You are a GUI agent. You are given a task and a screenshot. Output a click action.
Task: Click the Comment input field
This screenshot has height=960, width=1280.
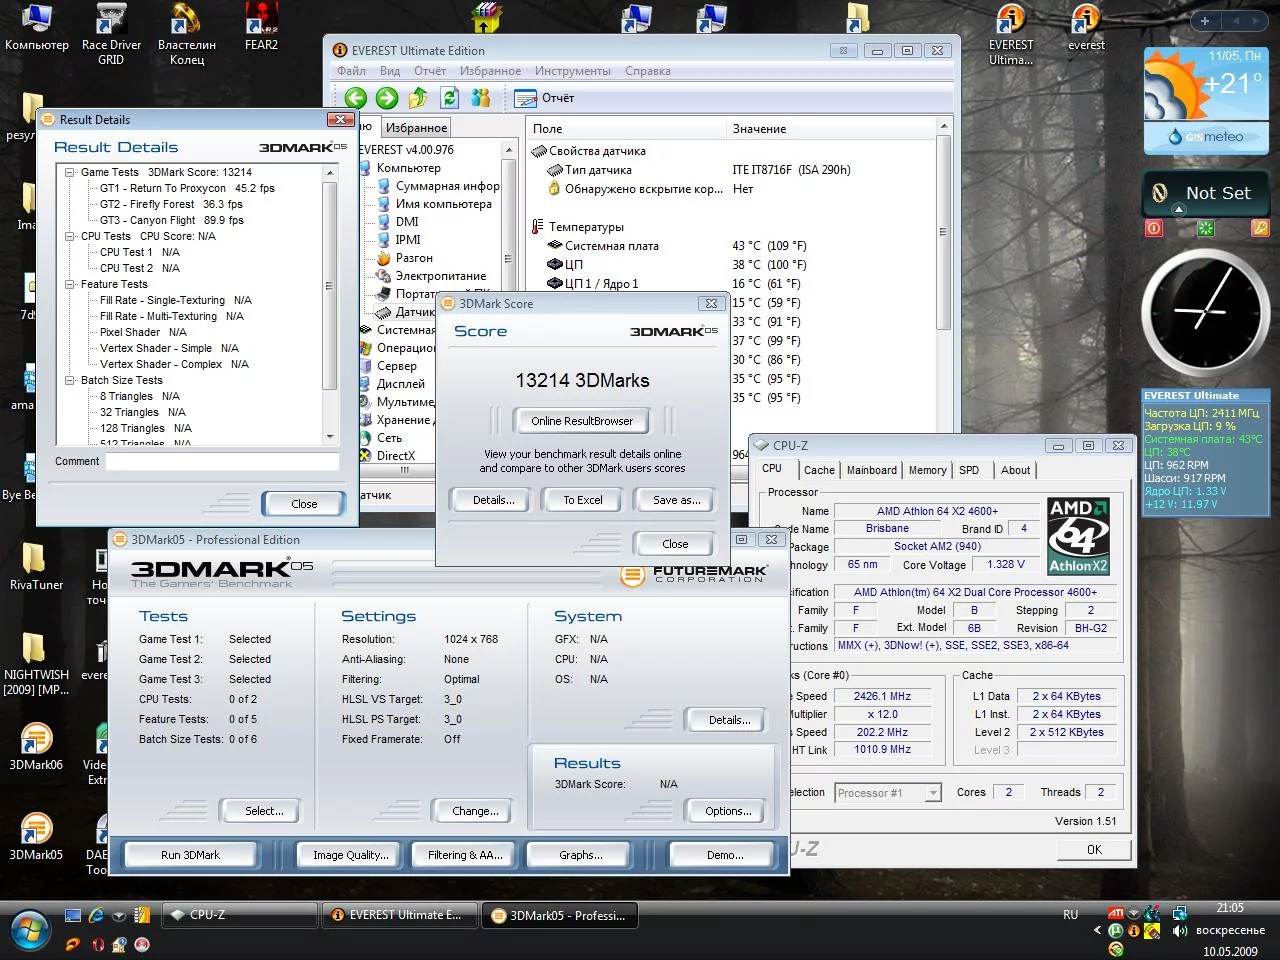click(222, 462)
